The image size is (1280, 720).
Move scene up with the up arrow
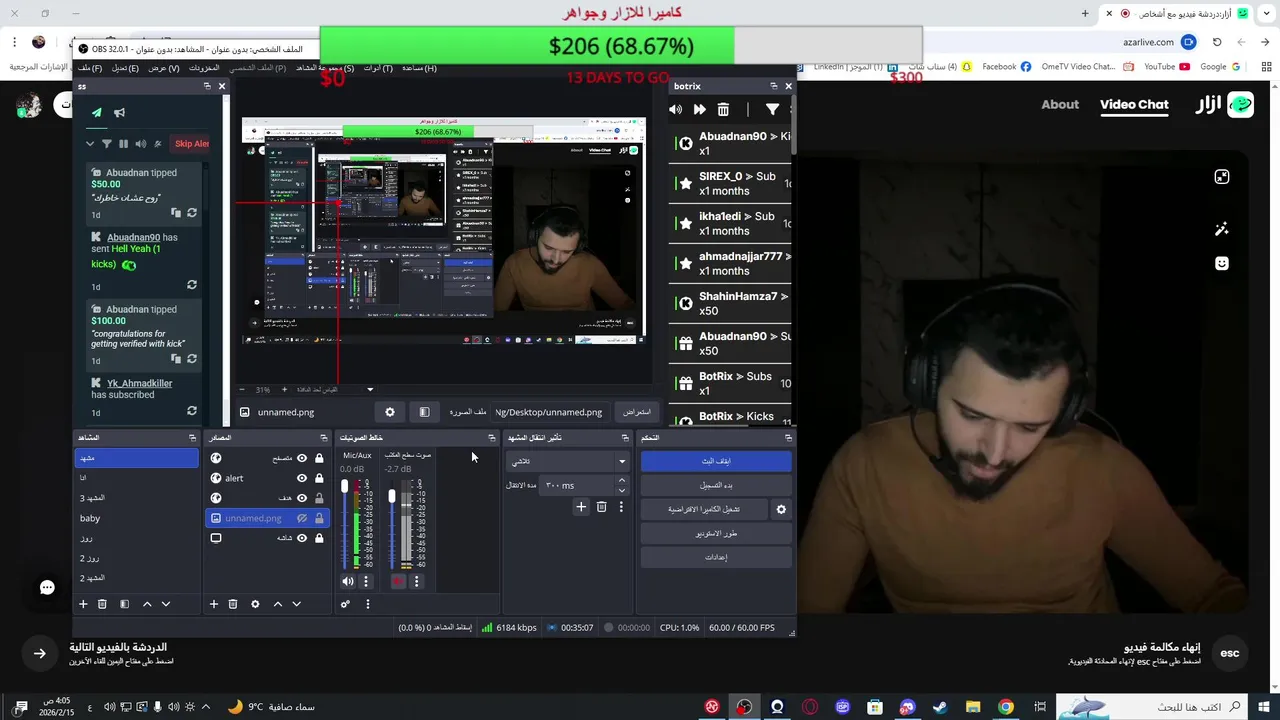pos(147,604)
